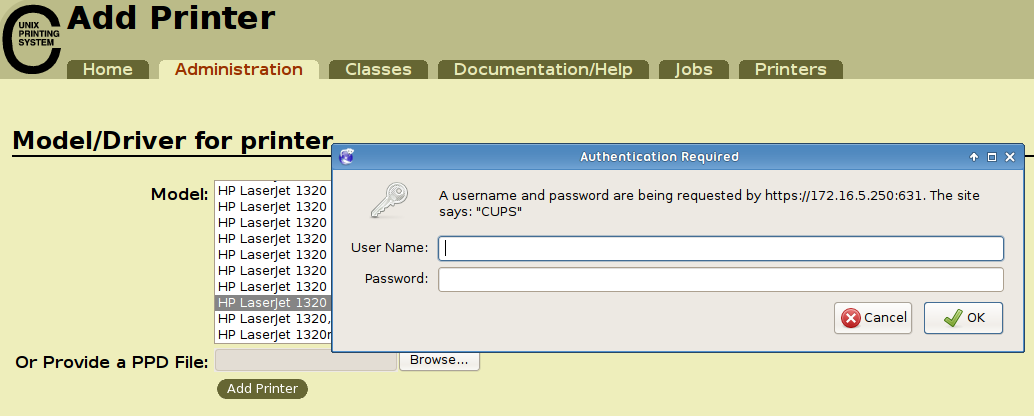Click the Add Printer button
The width and height of the screenshot is (1034, 416).
[262, 388]
